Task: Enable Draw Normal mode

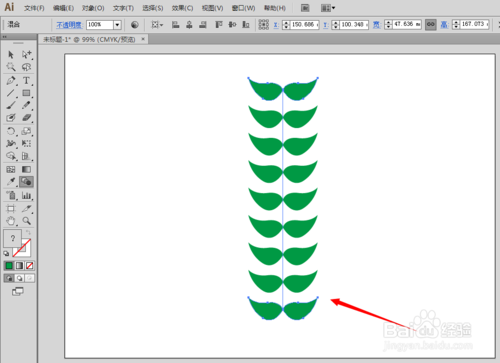Action: 9,278
